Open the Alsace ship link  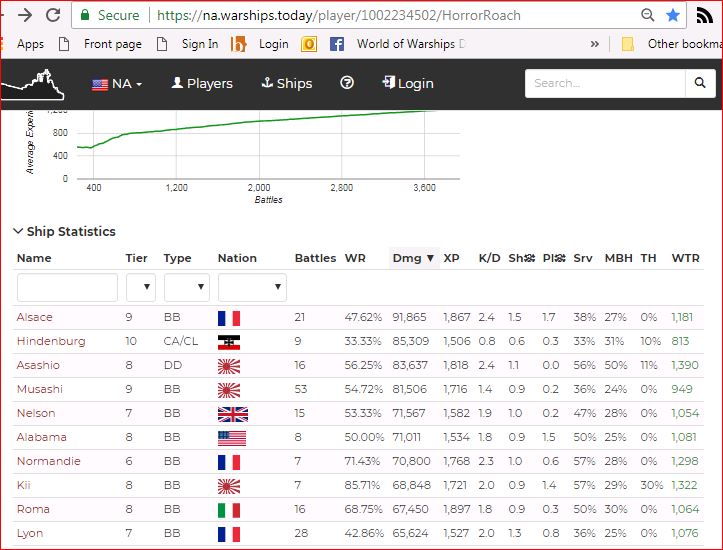(35, 317)
